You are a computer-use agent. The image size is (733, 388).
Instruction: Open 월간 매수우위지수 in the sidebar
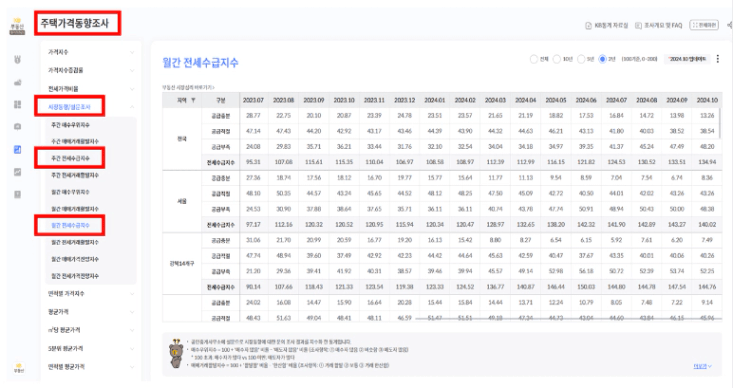tap(70, 192)
